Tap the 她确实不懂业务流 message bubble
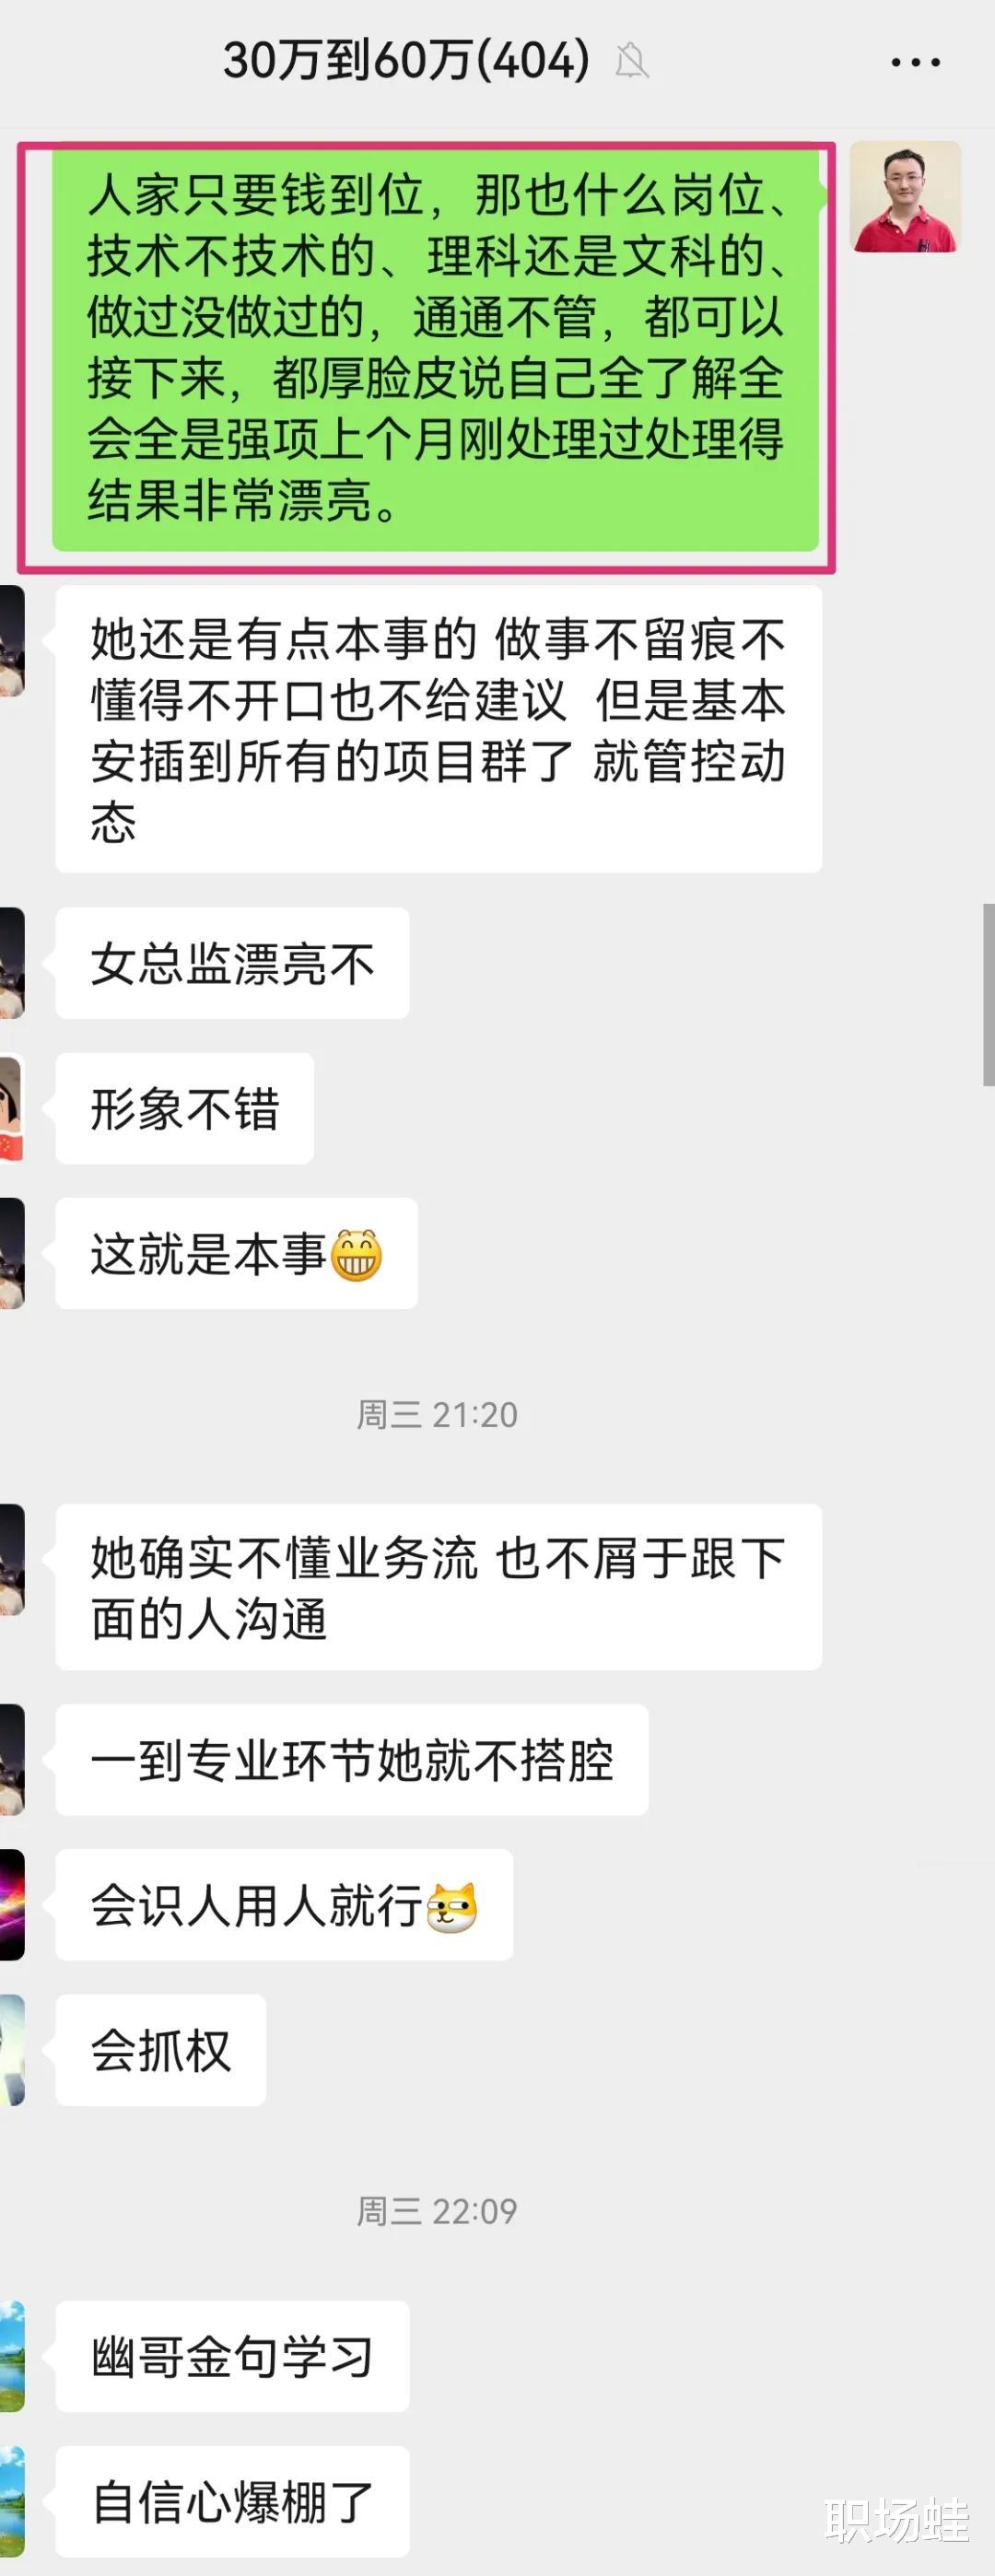 click(438, 1587)
